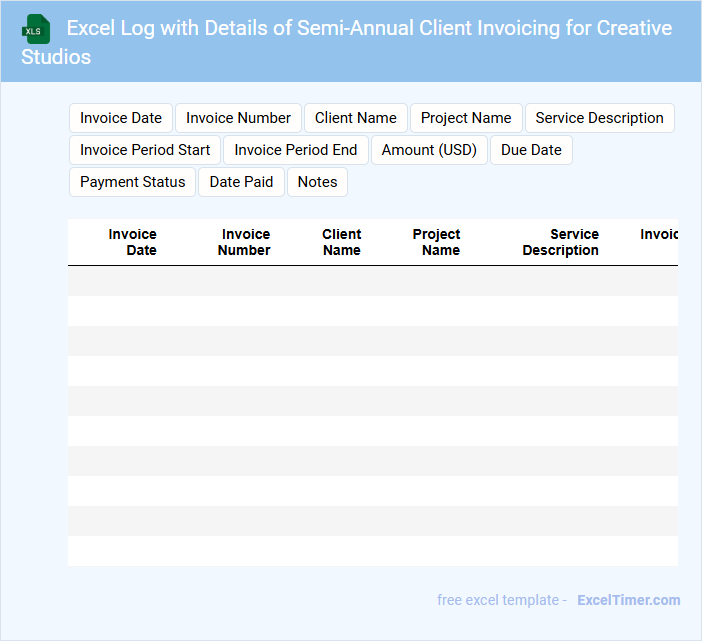Image resolution: width=702 pixels, height=641 pixels.
Task: Click the Client Name column header
Action: [341, 242]
